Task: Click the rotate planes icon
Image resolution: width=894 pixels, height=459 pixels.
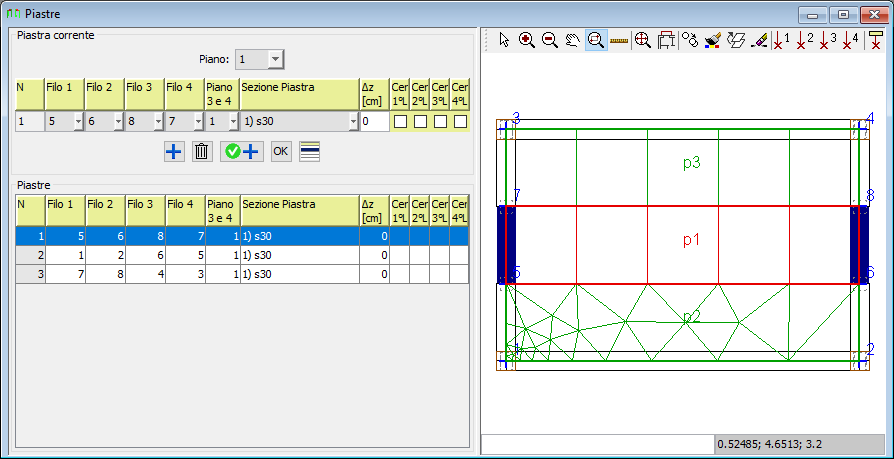Action: click(x=737, y=40)
